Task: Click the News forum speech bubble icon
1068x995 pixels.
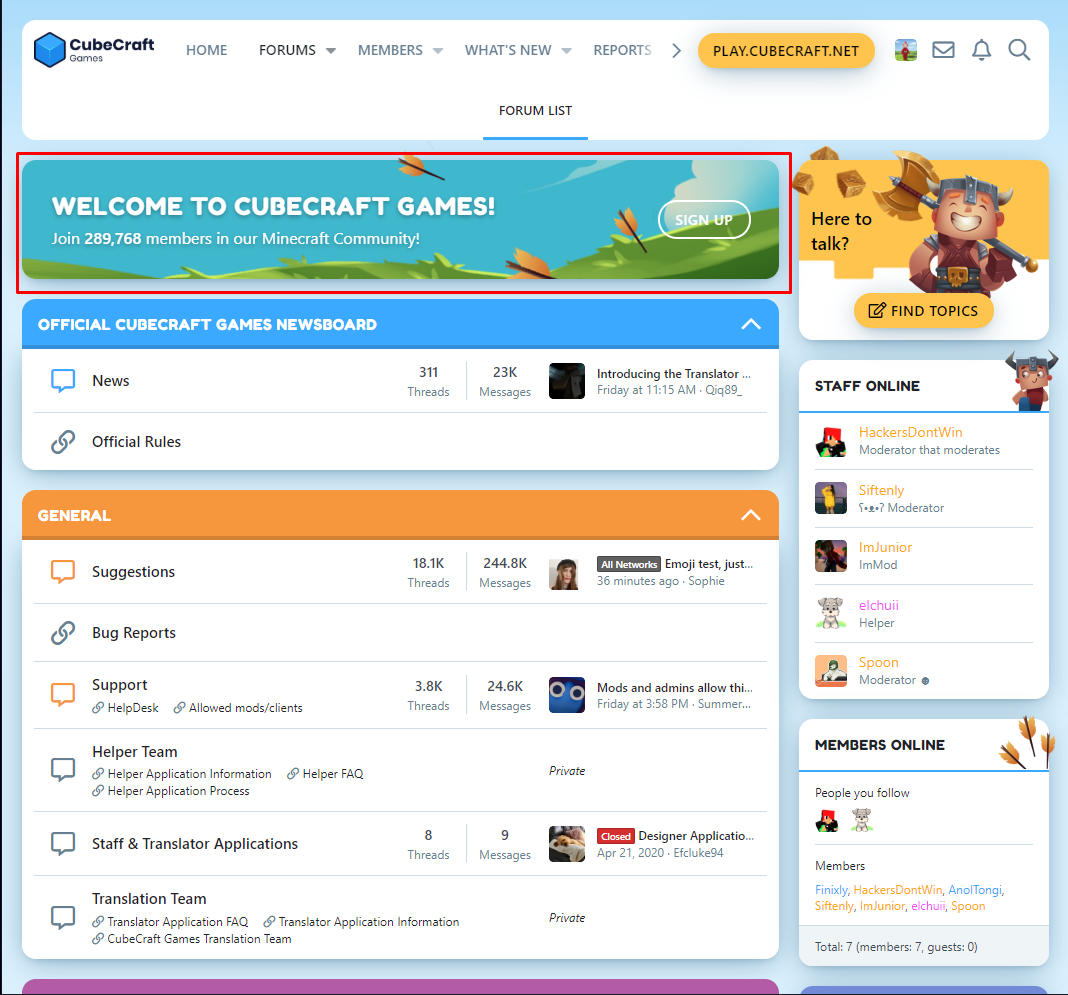Action: click(x=63, y=380)
